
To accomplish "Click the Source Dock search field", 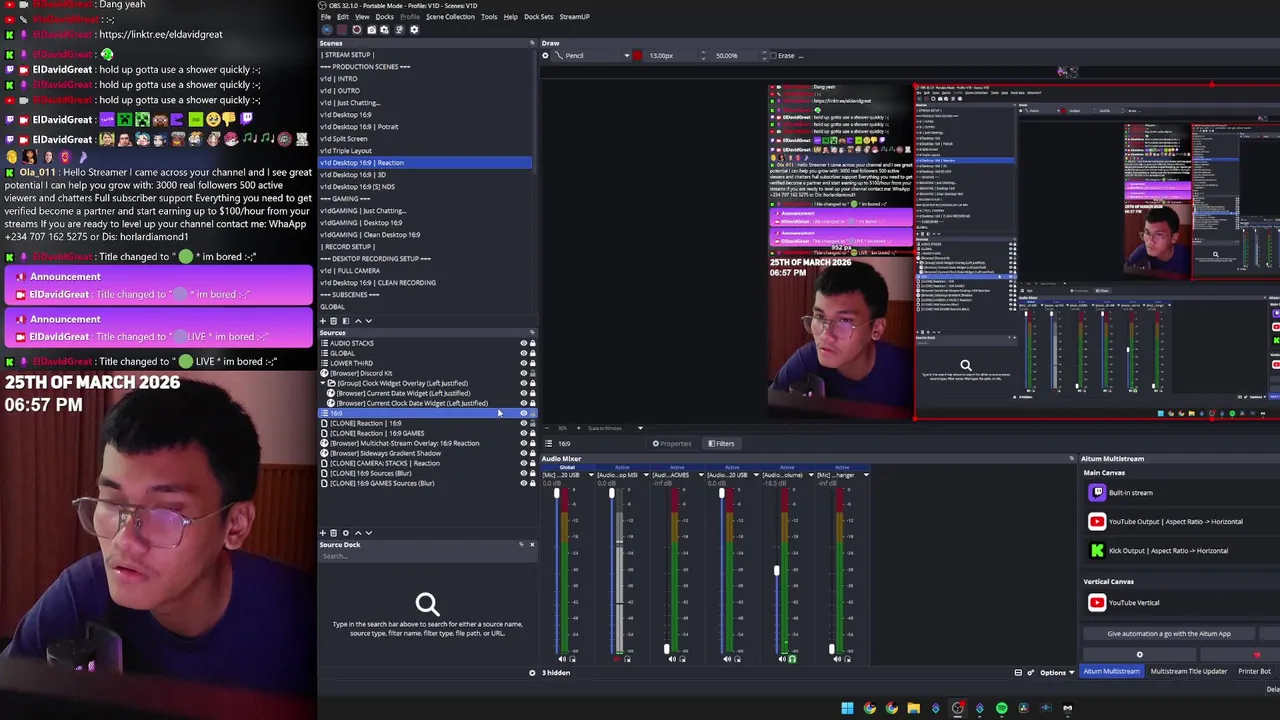I will click(x=427, y=556).
